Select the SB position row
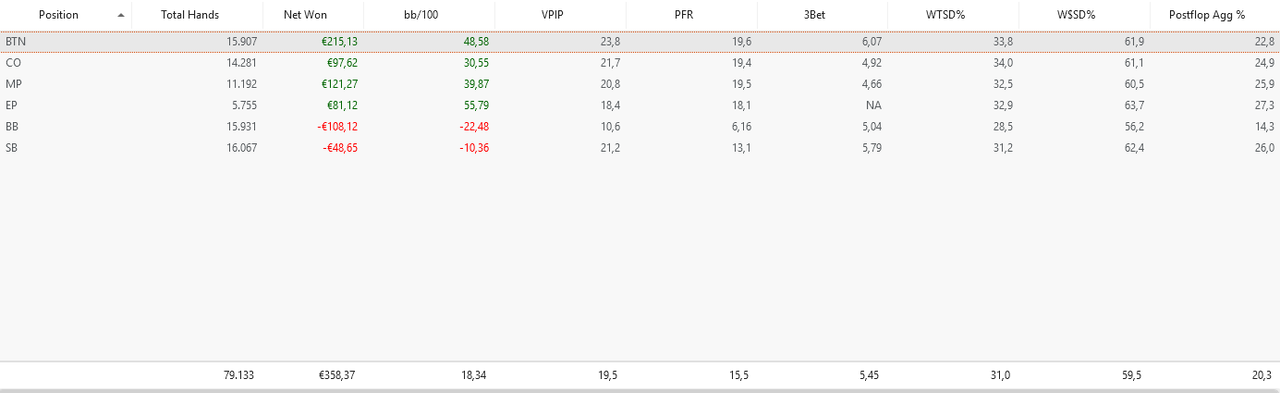Viewport: 1280px width, 393px height. (x=640, y=147)
